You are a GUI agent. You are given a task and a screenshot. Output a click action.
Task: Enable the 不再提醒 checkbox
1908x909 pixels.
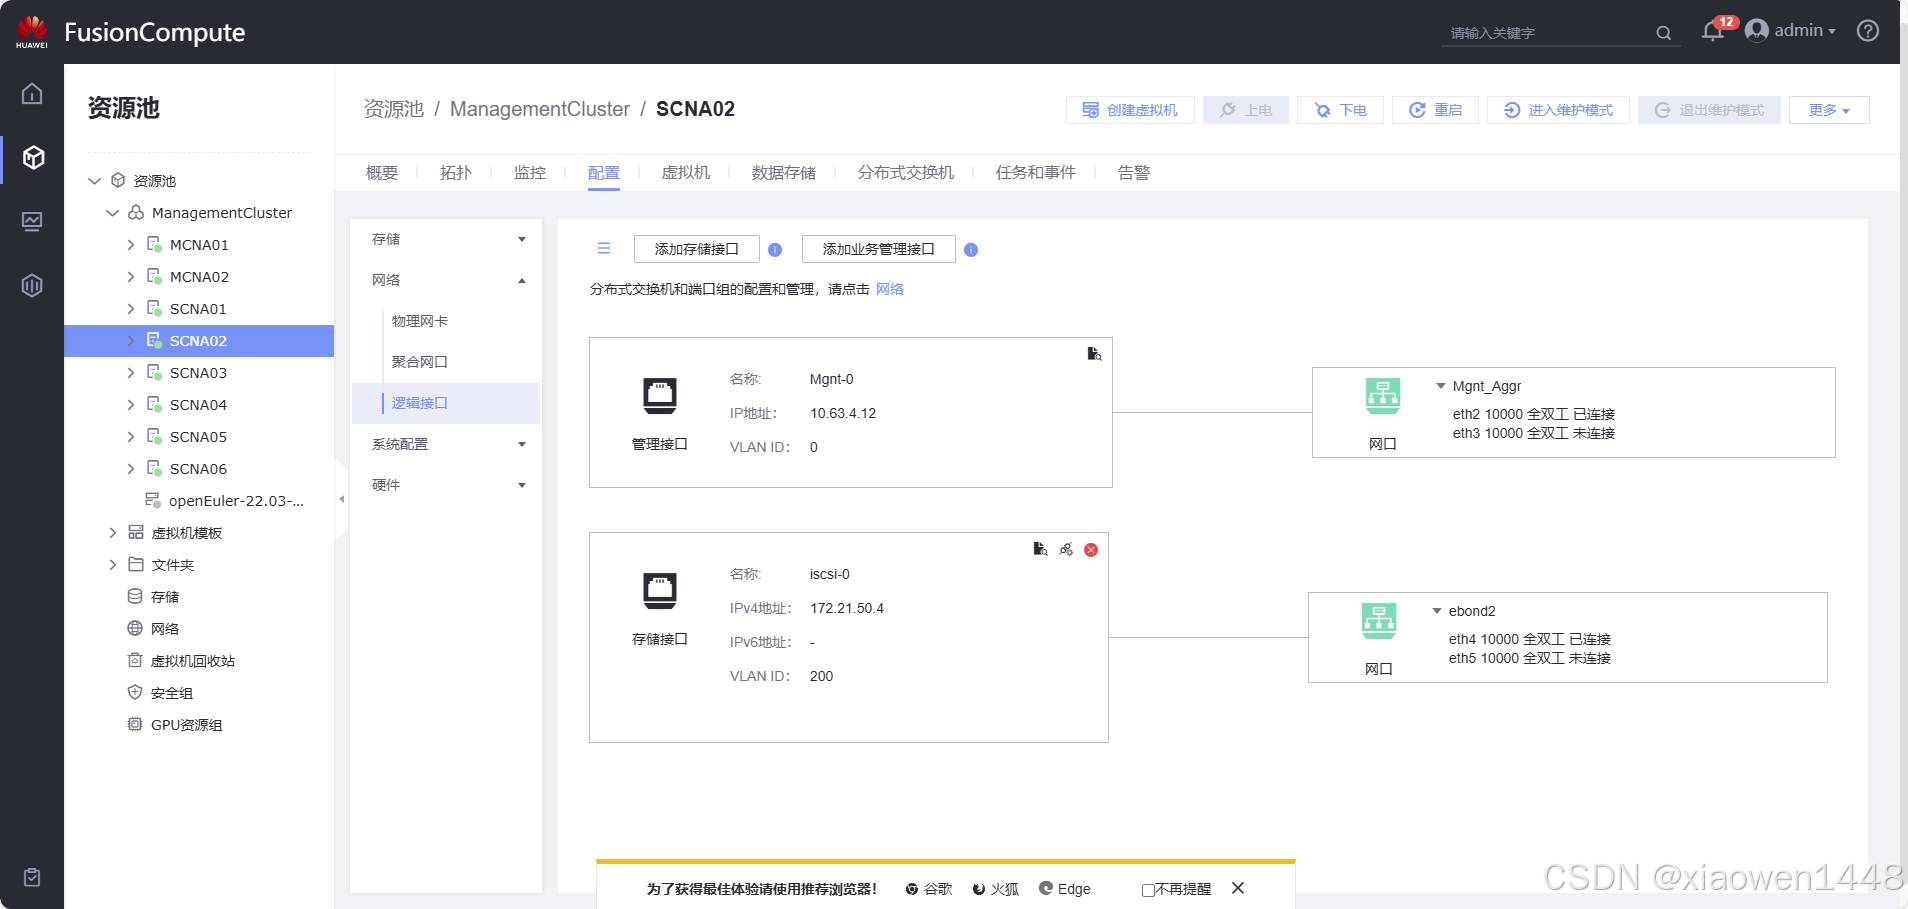(1148, 890)
